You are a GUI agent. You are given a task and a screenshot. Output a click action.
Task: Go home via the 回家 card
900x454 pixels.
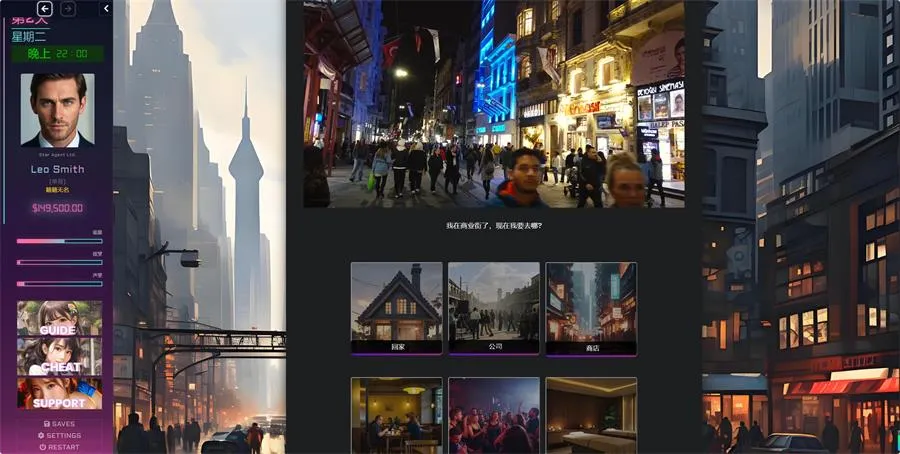coord(396,308)
